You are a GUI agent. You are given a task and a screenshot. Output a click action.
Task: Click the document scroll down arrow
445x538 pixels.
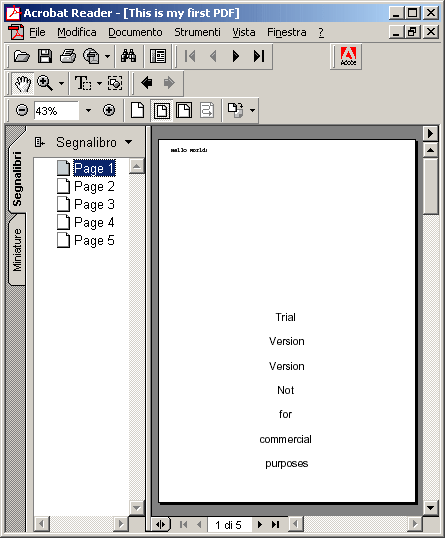[x=431, y=507]
